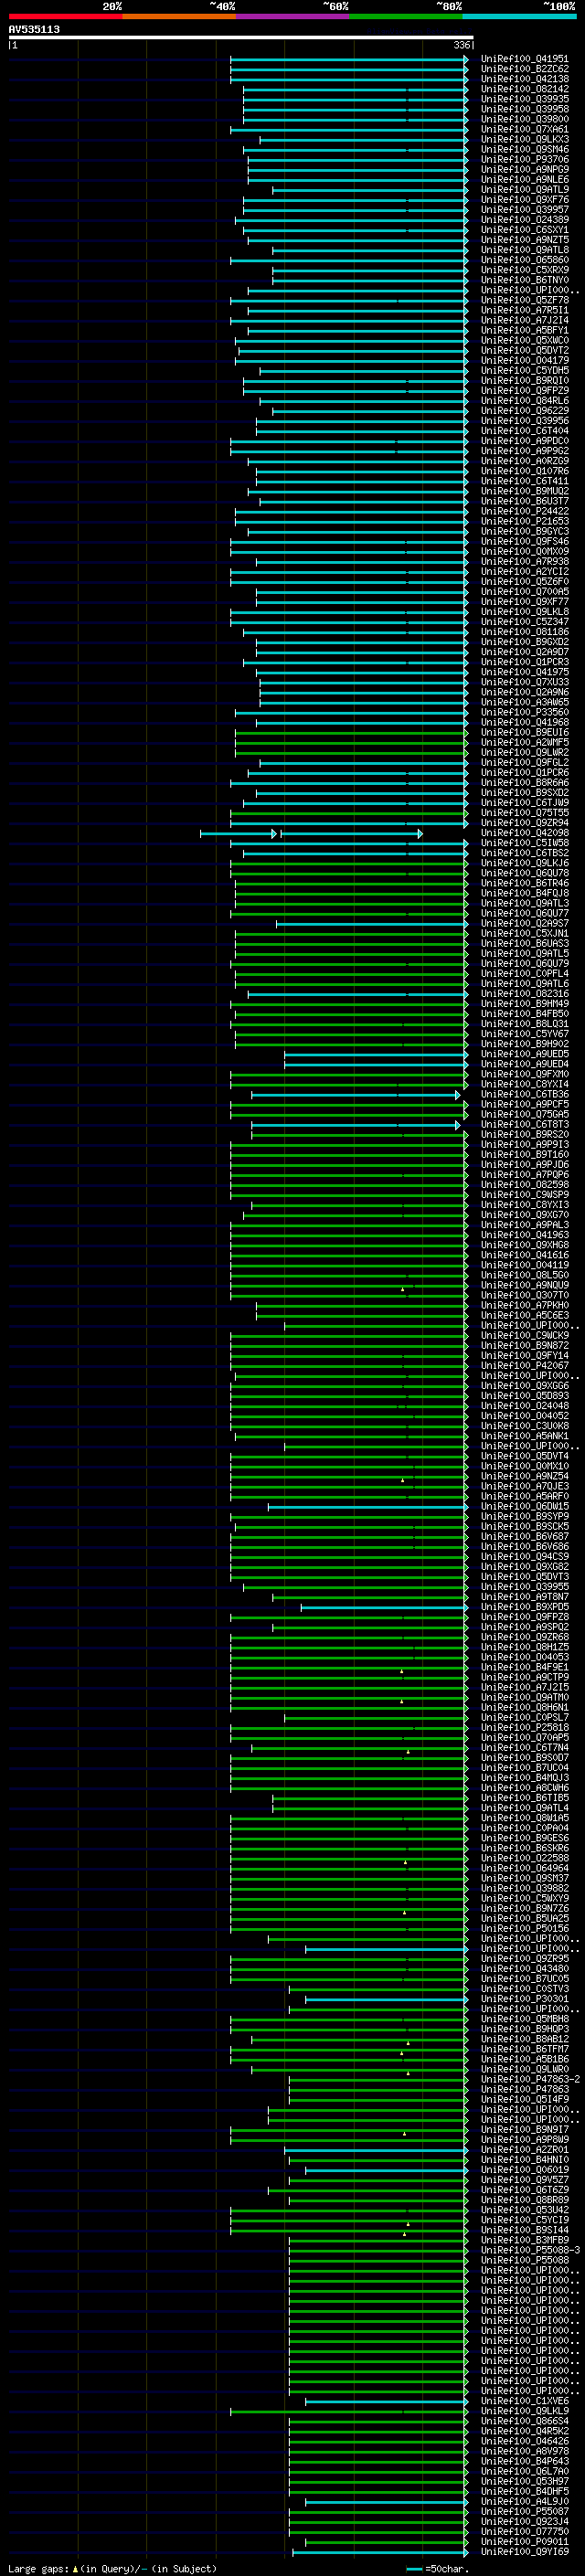Select hit UniRef100_Q39958

coord(524,109)
